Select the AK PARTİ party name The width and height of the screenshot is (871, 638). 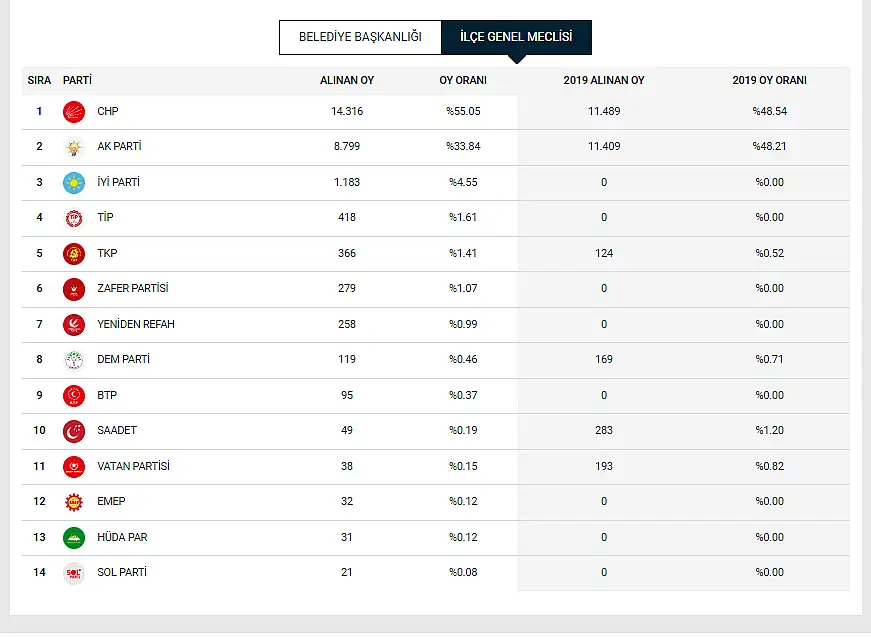[119, 146]
